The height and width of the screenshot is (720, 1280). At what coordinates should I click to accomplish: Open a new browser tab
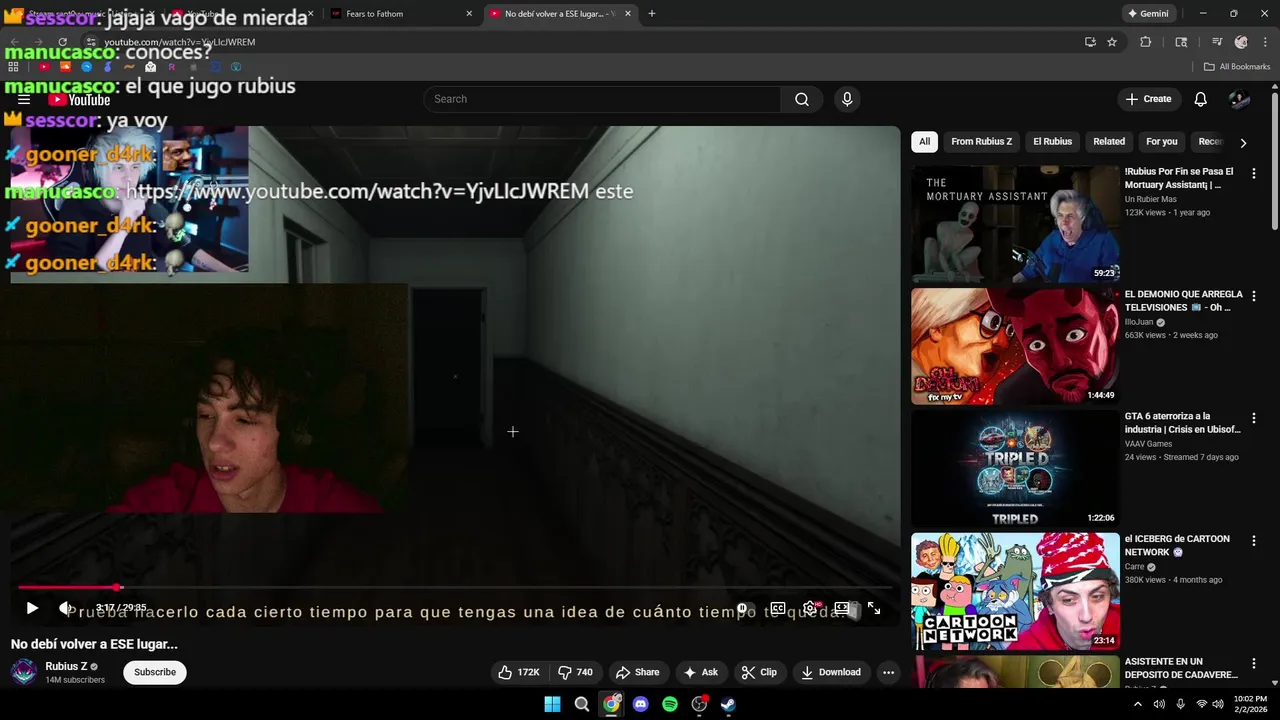(651, 14)
